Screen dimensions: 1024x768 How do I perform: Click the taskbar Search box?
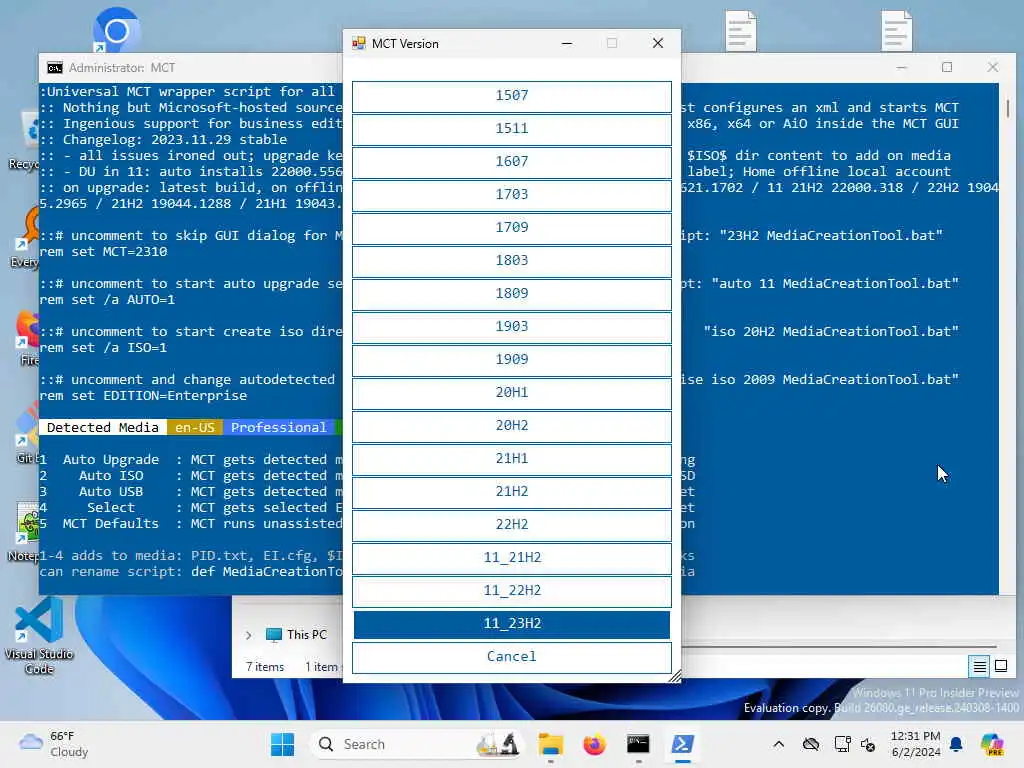tap(417, 744)
